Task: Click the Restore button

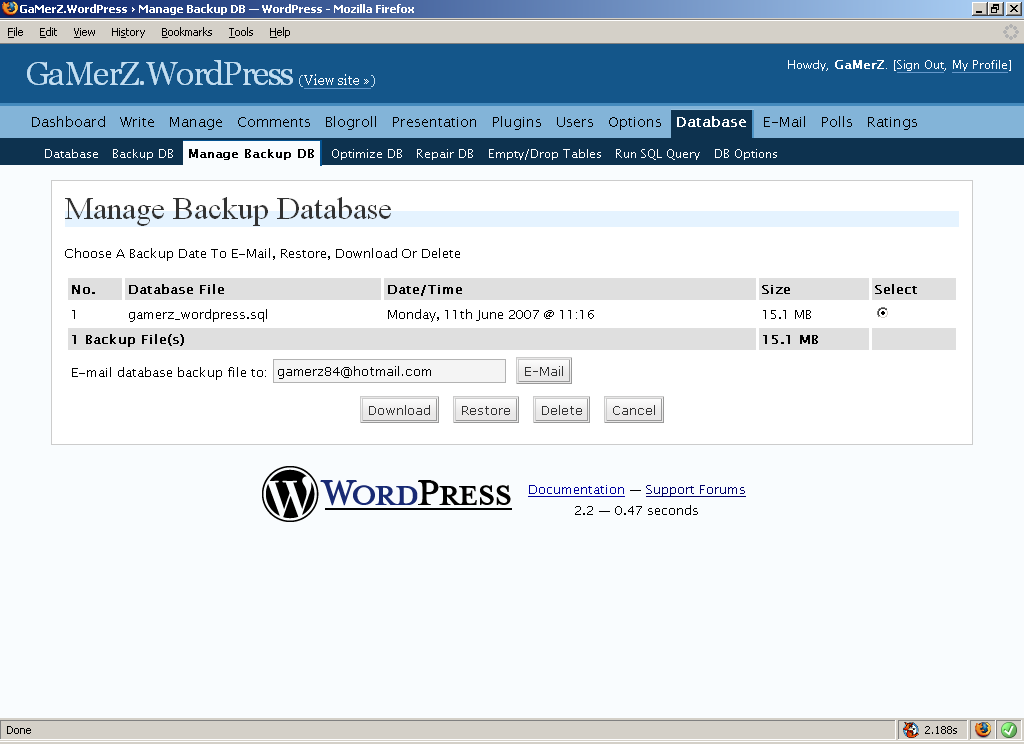Action: point(486,410)
